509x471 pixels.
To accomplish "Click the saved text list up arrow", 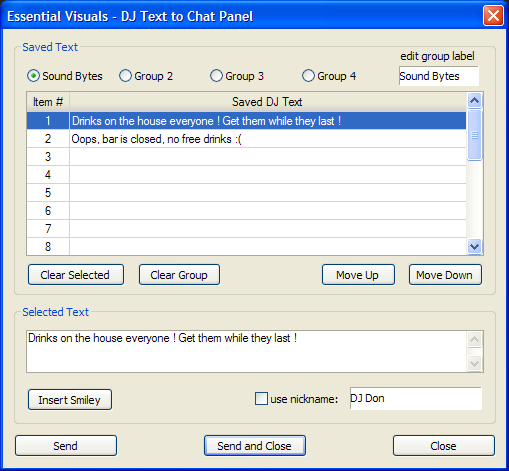I will 474,100.
